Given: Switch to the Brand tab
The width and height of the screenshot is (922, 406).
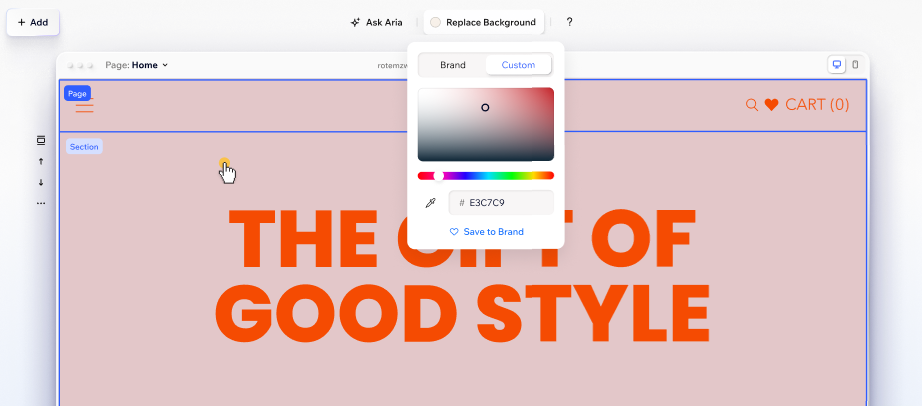Looking at the screenshot, I should [x=453, y=65].
